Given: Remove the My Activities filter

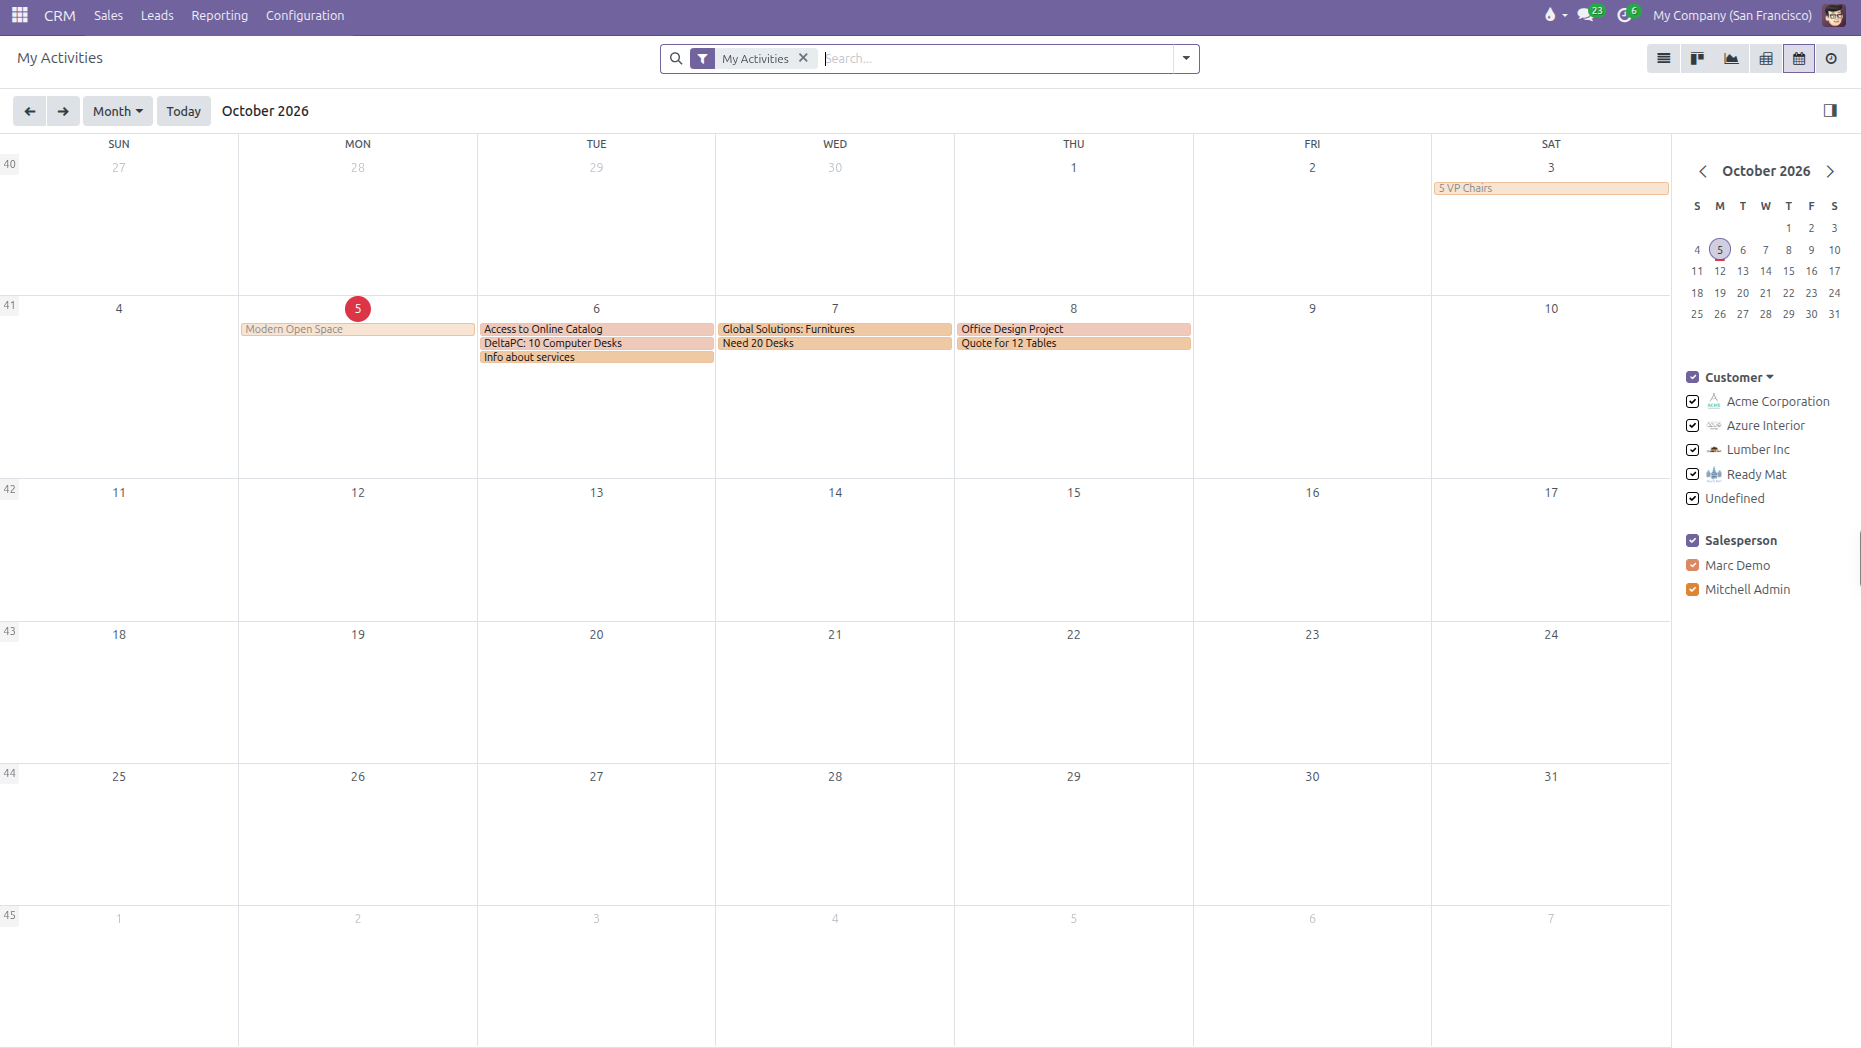Looking at the screenshot, I should coord(803,58).
